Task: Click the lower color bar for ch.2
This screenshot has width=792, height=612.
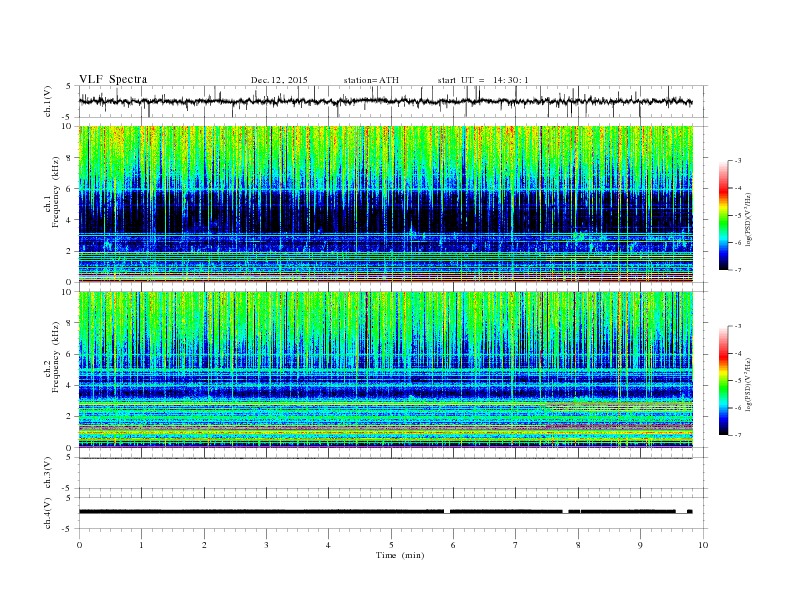Action: (x=723, y=380)
